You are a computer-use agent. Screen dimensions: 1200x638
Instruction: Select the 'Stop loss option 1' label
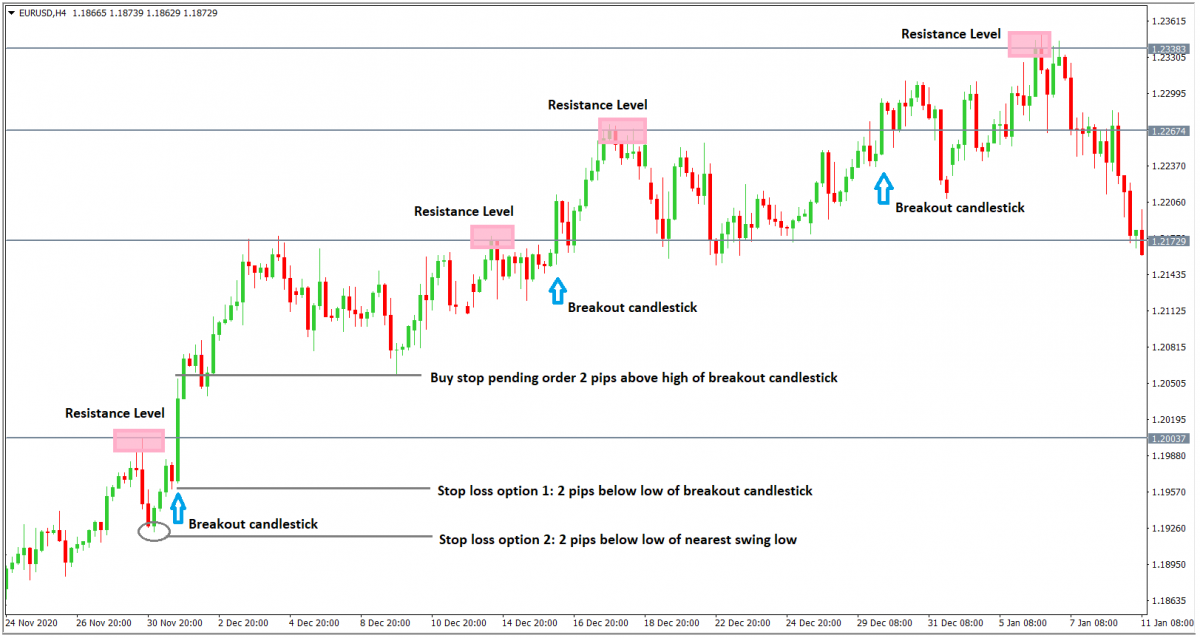click(625, 491)
